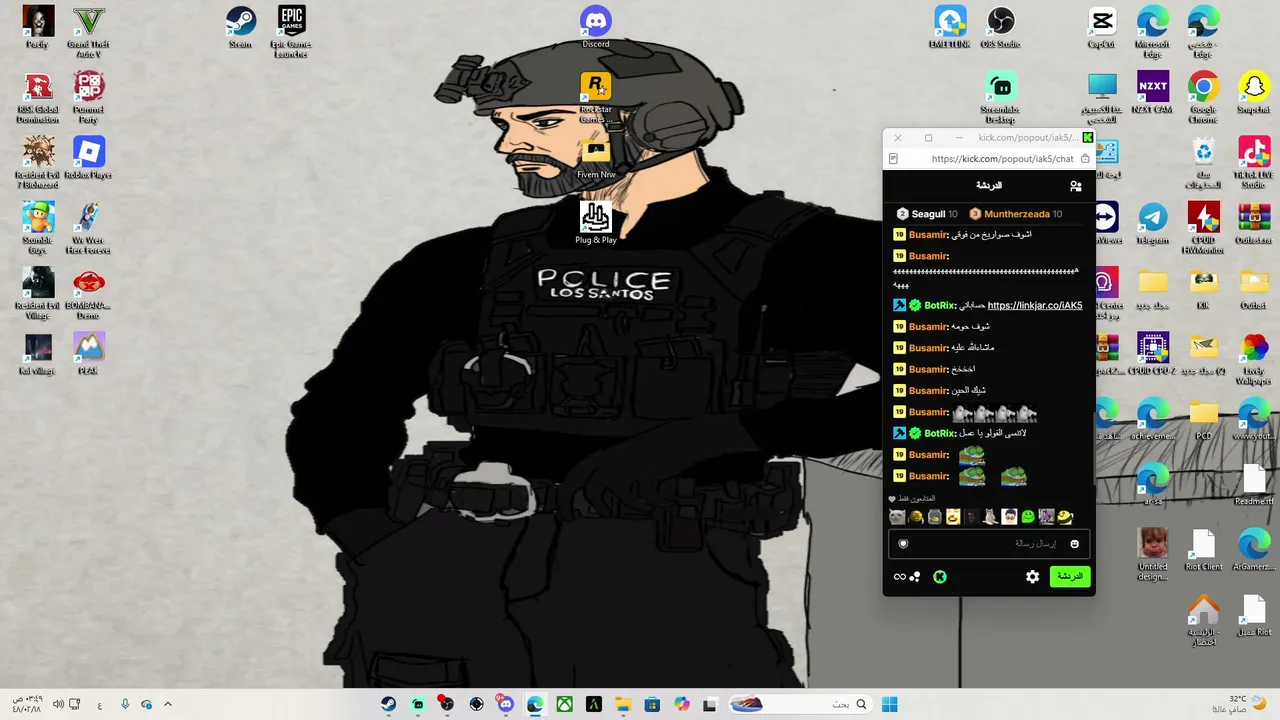Select the Riot Client desktop icon
1280x720 pixels.
(1203, 549)
